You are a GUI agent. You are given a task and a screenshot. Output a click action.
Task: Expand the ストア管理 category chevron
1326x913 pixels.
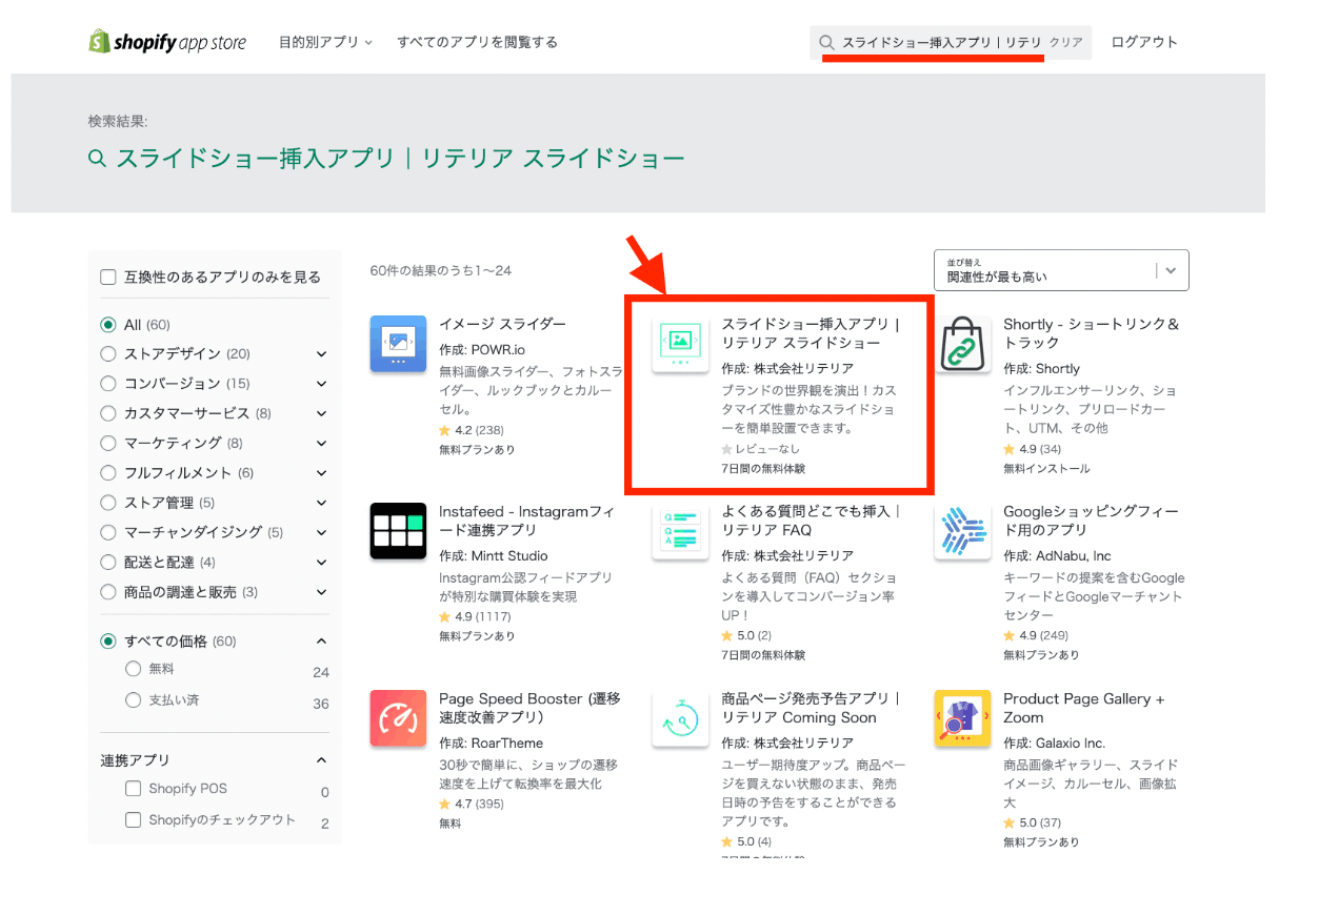pyautogui.click(x=321, y=502)
